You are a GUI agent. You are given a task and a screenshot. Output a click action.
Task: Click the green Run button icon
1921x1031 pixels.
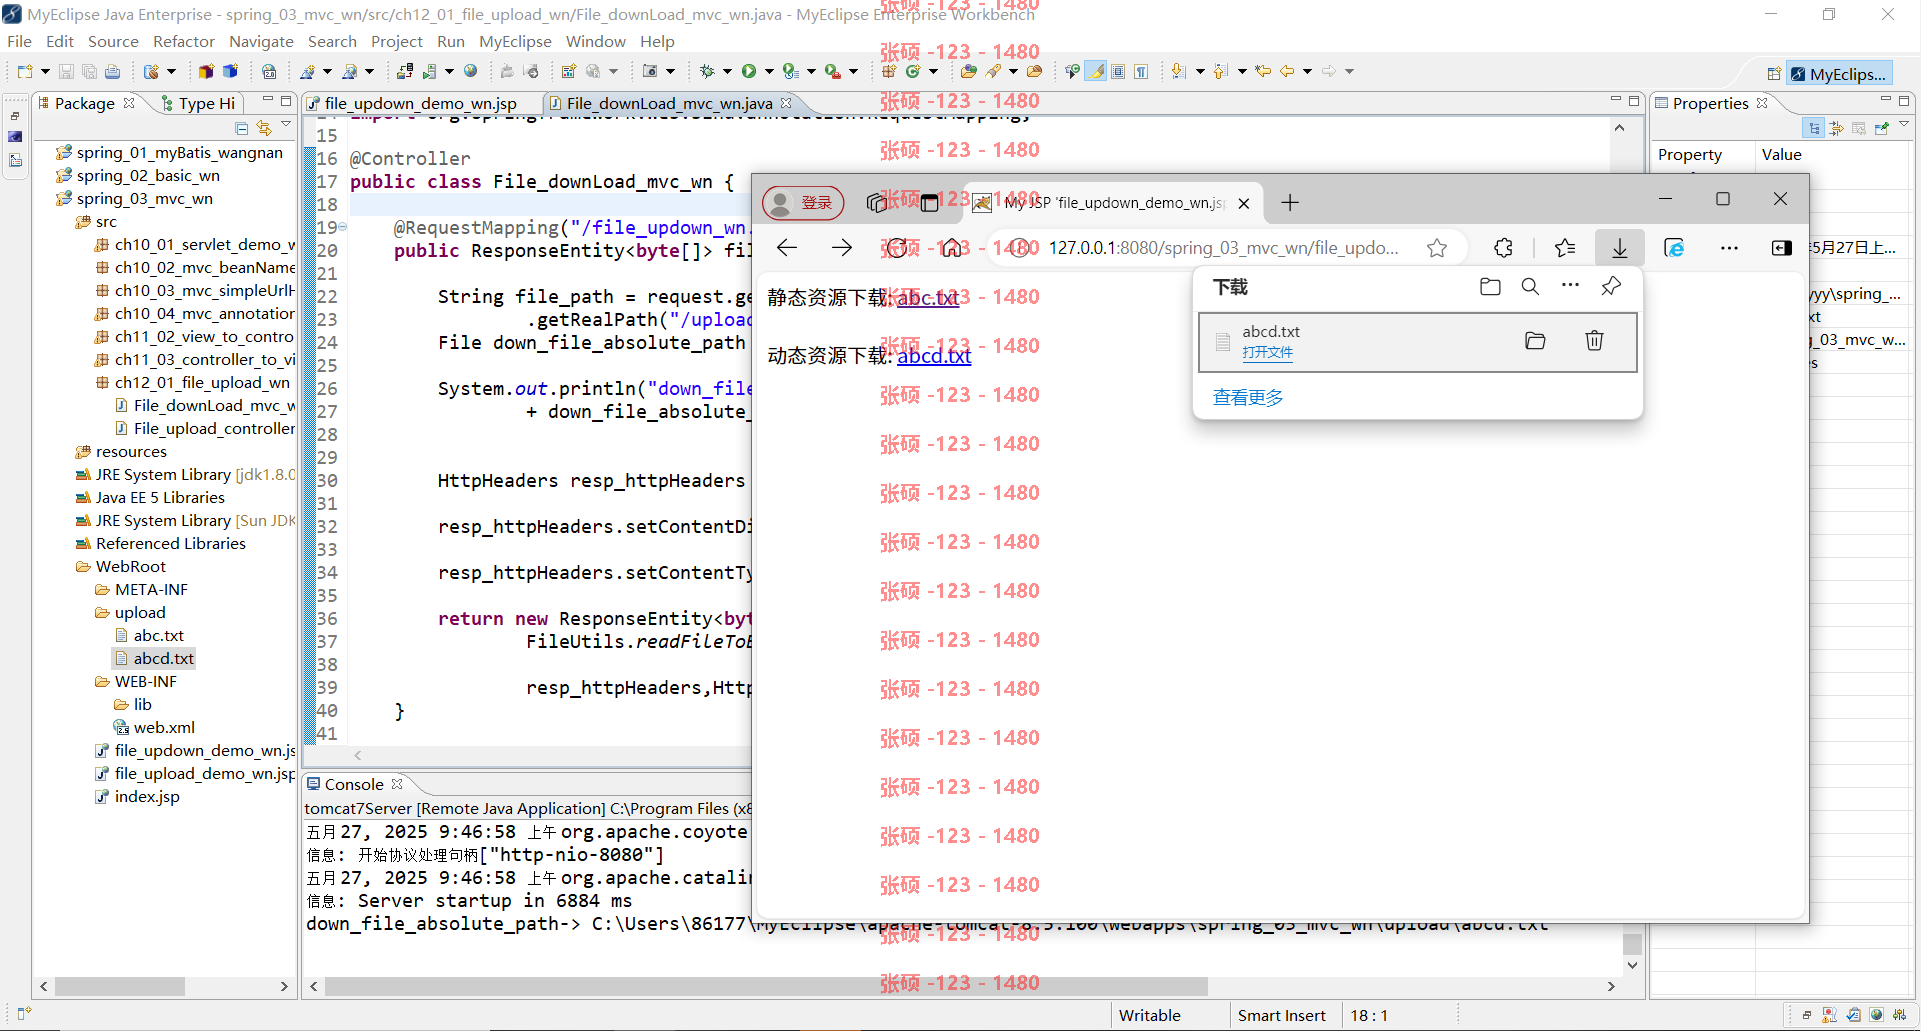click(x=749, y=71)
